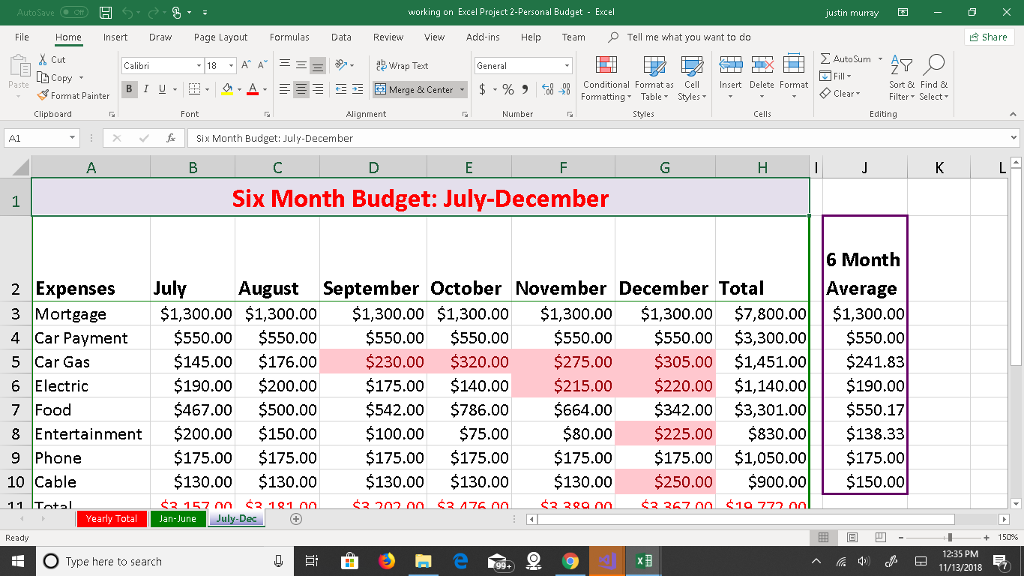Image resolution: width=1024 pixels, height=576 pixels.
Task: Click the Format Painter brush icon
Action: coord(43,95)
